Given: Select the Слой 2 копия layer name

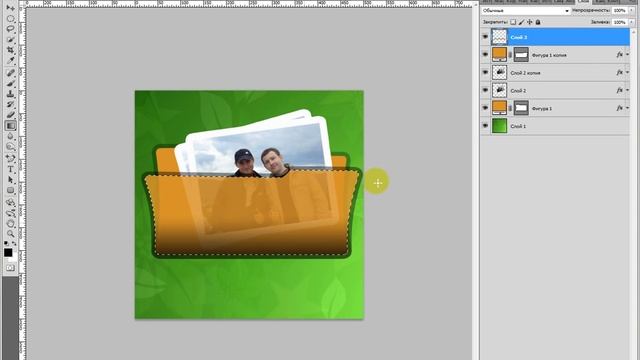Looking at the screenshot, I should (x=525, y=73).
